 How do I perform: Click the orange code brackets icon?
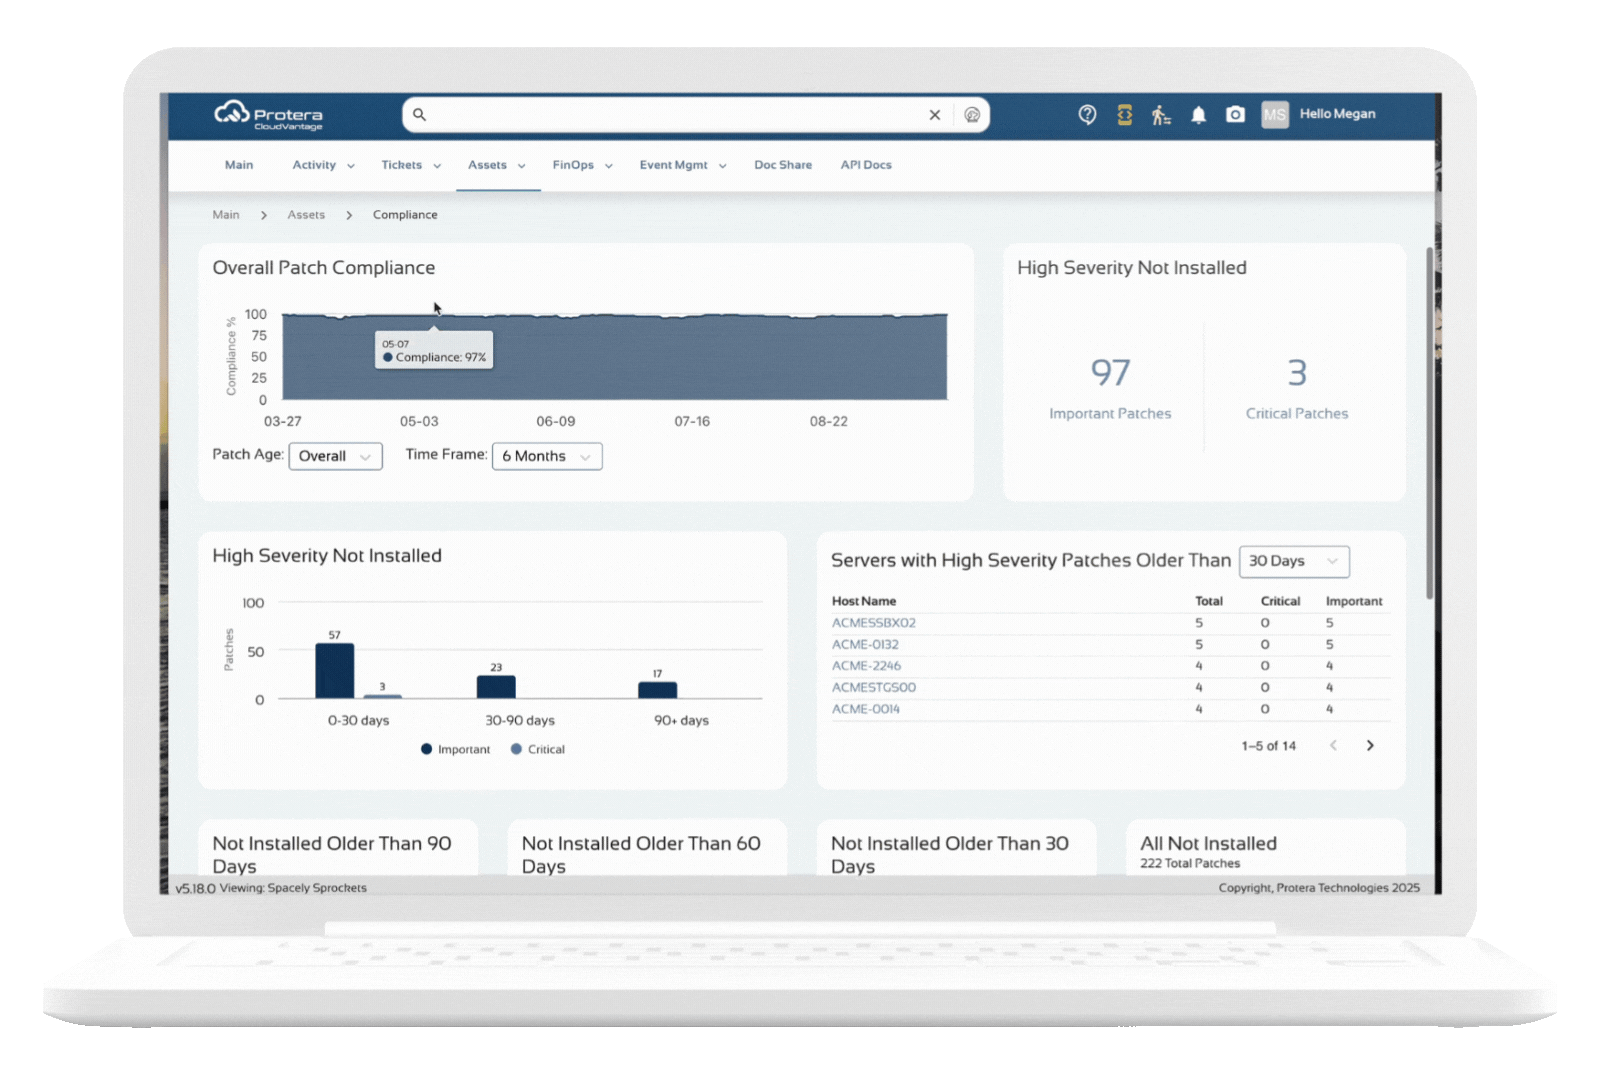1124,115
